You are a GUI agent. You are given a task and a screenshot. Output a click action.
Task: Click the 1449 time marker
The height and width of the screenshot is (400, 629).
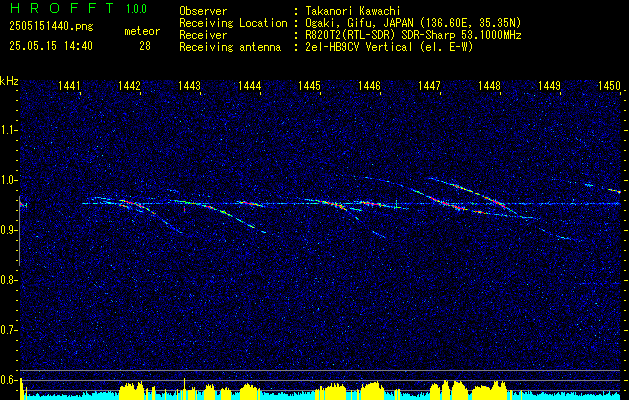550,85
